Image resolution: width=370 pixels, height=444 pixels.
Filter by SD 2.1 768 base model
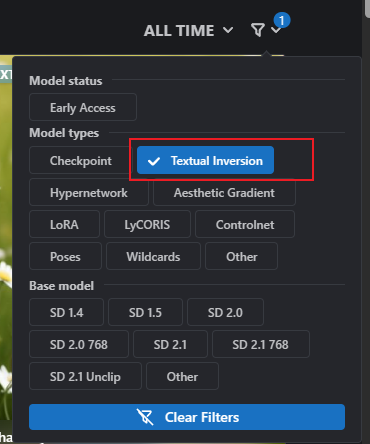pos(261,344)
